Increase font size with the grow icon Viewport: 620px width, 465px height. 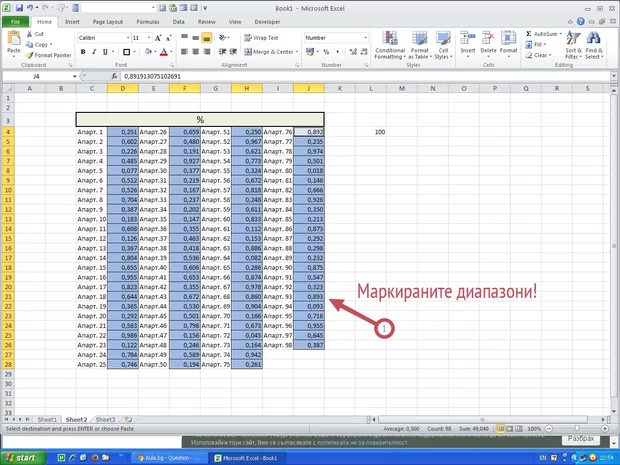click(158, 38)
